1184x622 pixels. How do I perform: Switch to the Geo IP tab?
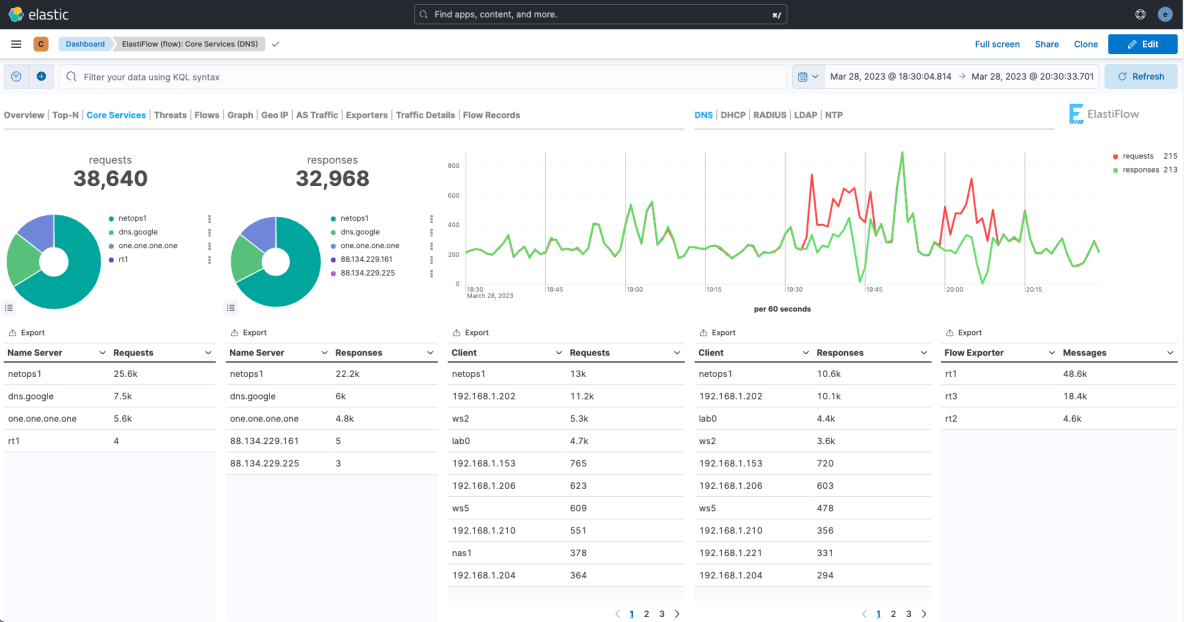[x=275, y=115]
